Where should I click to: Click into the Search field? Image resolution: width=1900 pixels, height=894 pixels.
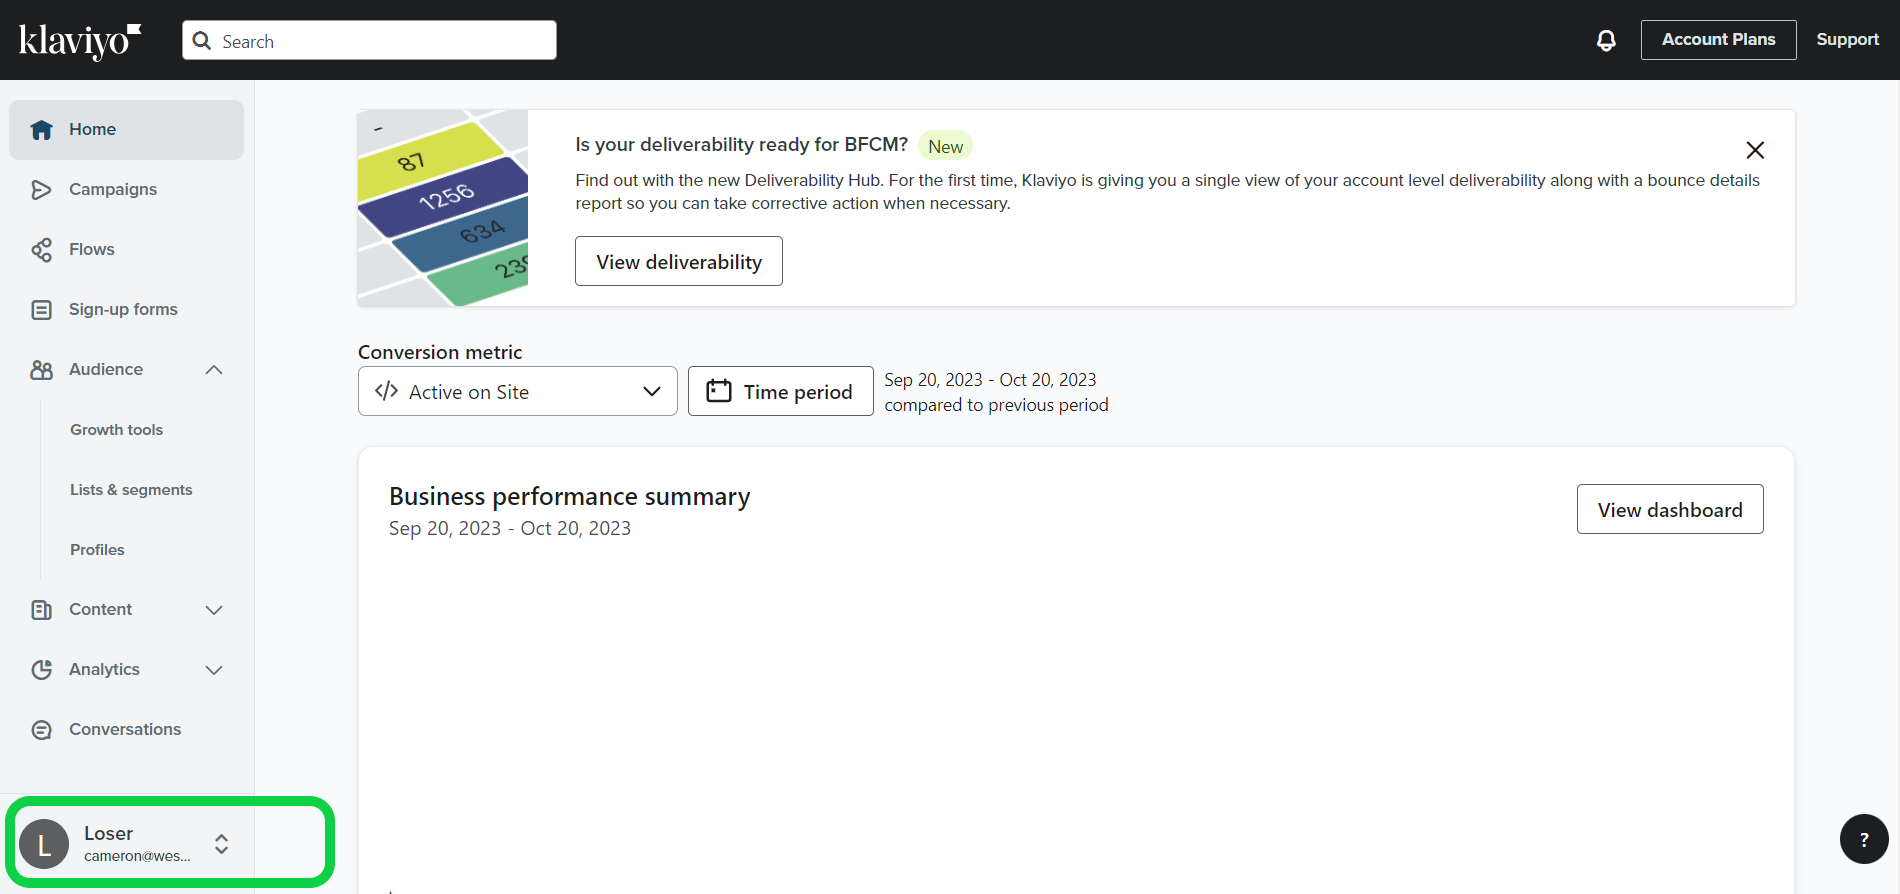pos(370,40)
